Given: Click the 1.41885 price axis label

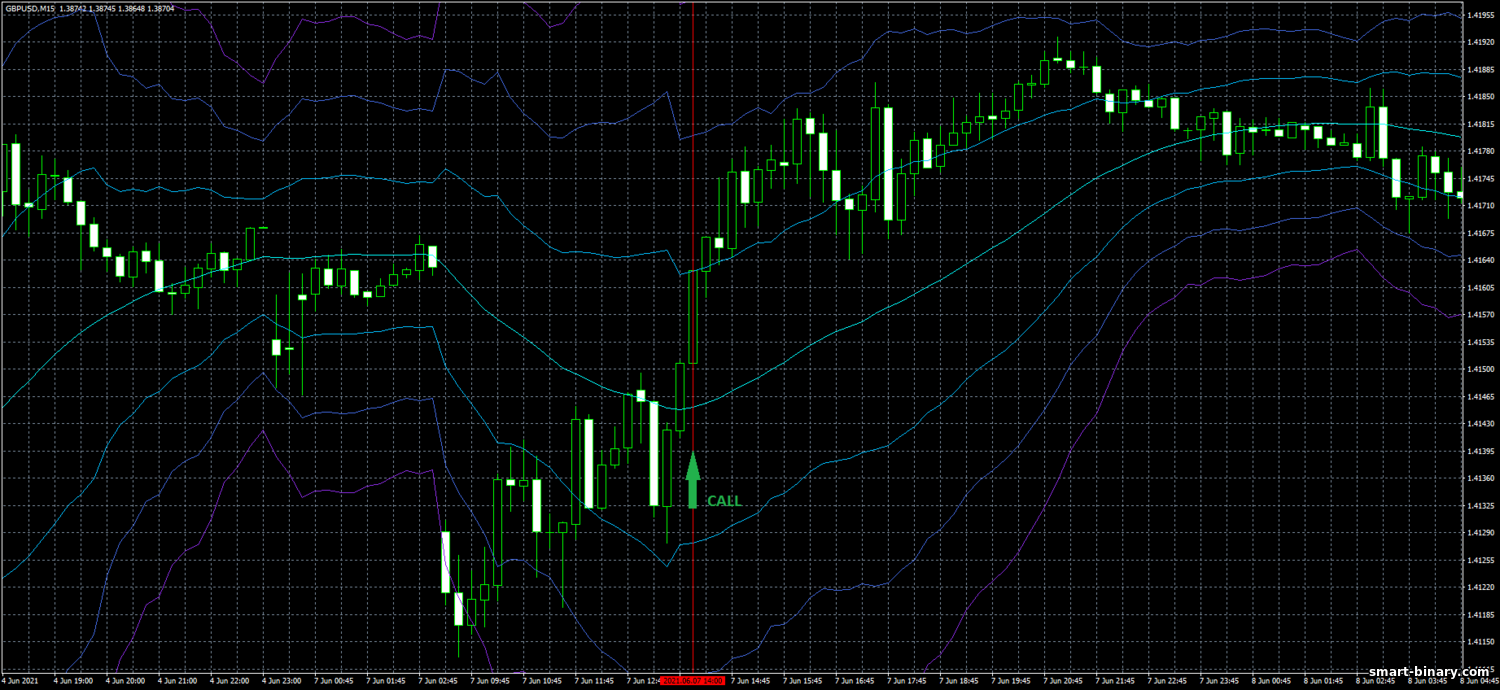Looking at the screenshot, I should pyautogui.click(x=1479, y=70).
